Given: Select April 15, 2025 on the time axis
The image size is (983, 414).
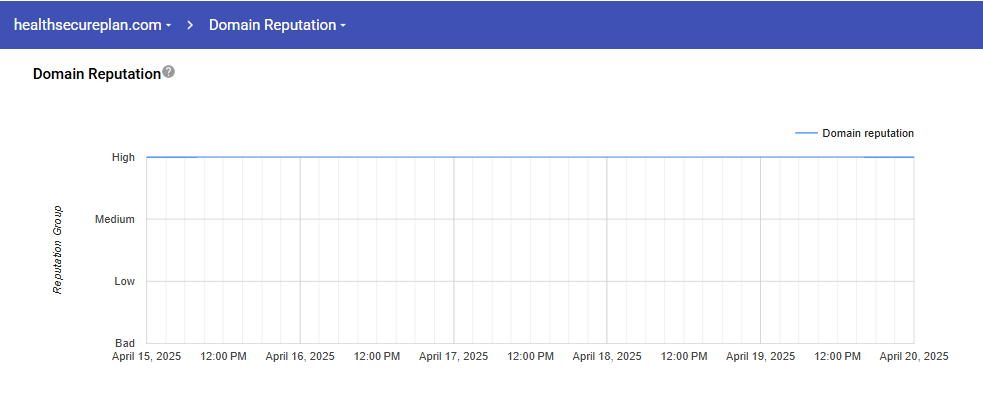Looking at the screenshot, I should pos(147,356).
